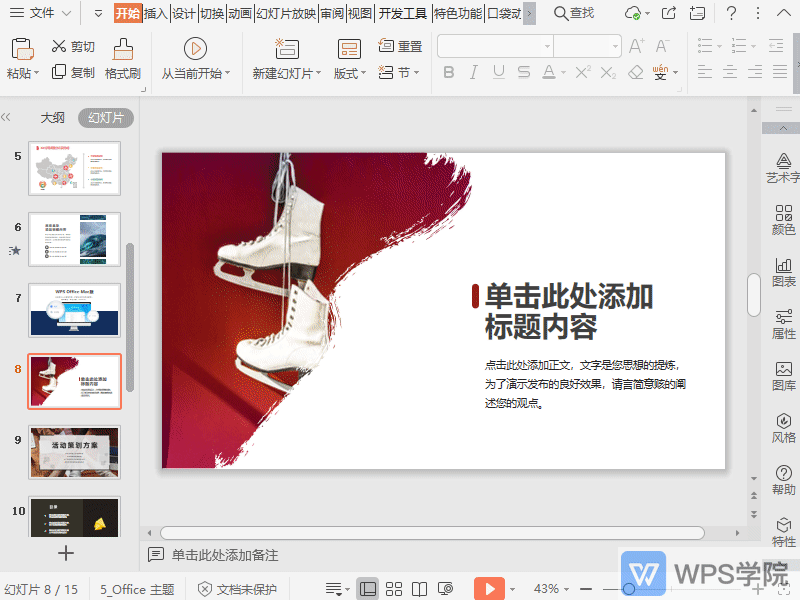The height and width of the screenshot is (600, 800).
Task: Click 单击此处添加备注 notes area
Action: pyautogui.click(x=225, y=555)
